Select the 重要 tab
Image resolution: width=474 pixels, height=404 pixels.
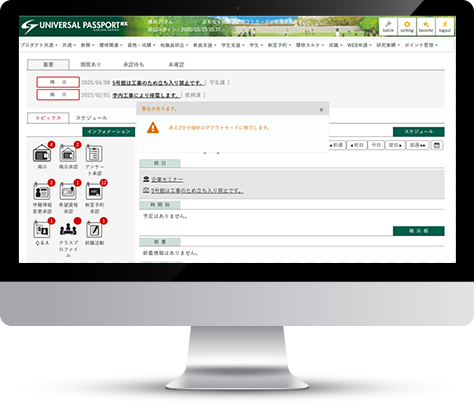(x=48, y=65)
